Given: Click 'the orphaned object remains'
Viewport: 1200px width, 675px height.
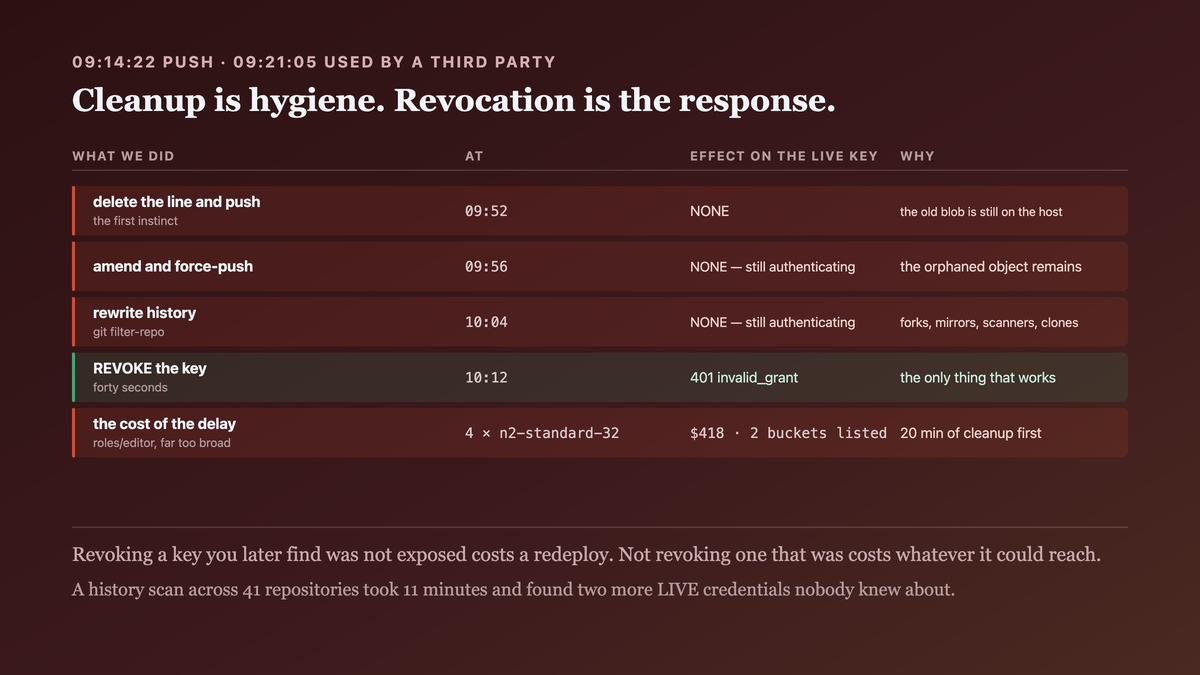Looking at the screenshot, I should click(x=990, y=267).
